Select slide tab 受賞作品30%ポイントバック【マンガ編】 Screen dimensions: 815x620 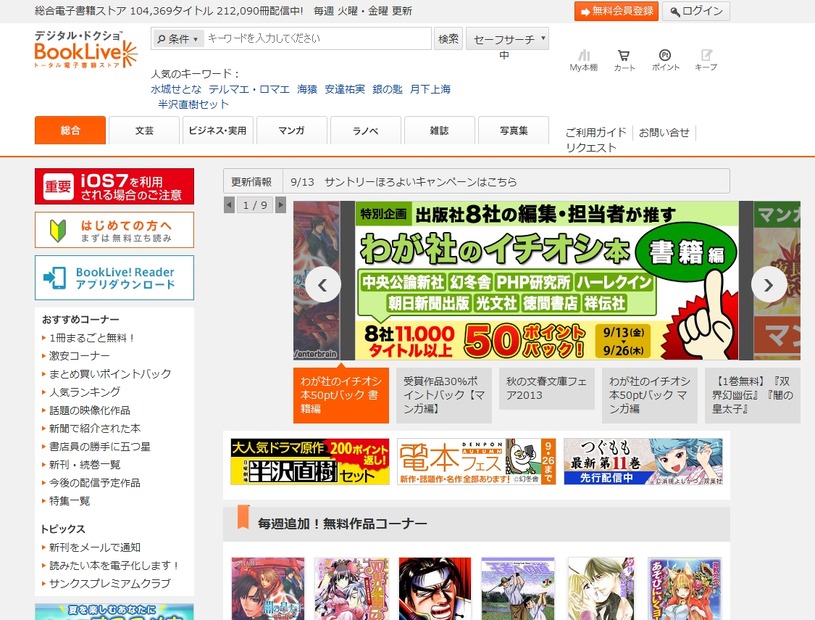click(444, 395)
